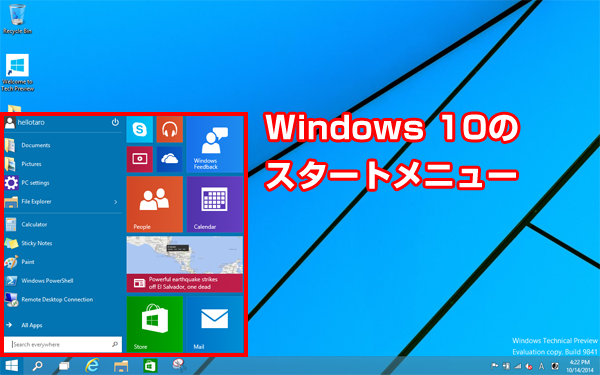
Task: Open the People tile
Action: coord(155,204)
